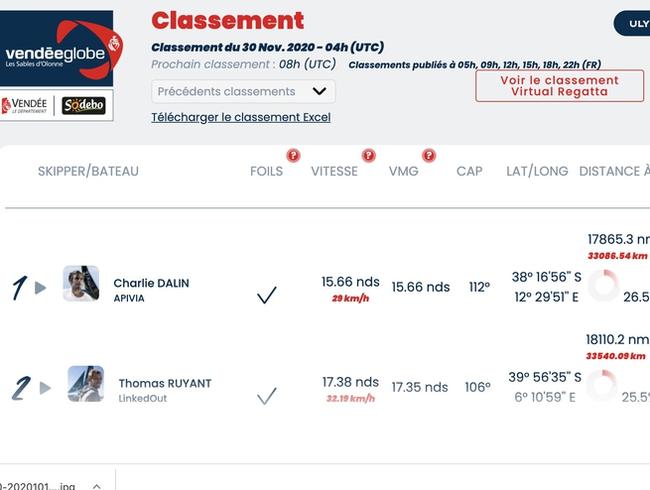Open the Sodebo sponsor logo
The width and height of the screenshot is (650, 490).
83,105
